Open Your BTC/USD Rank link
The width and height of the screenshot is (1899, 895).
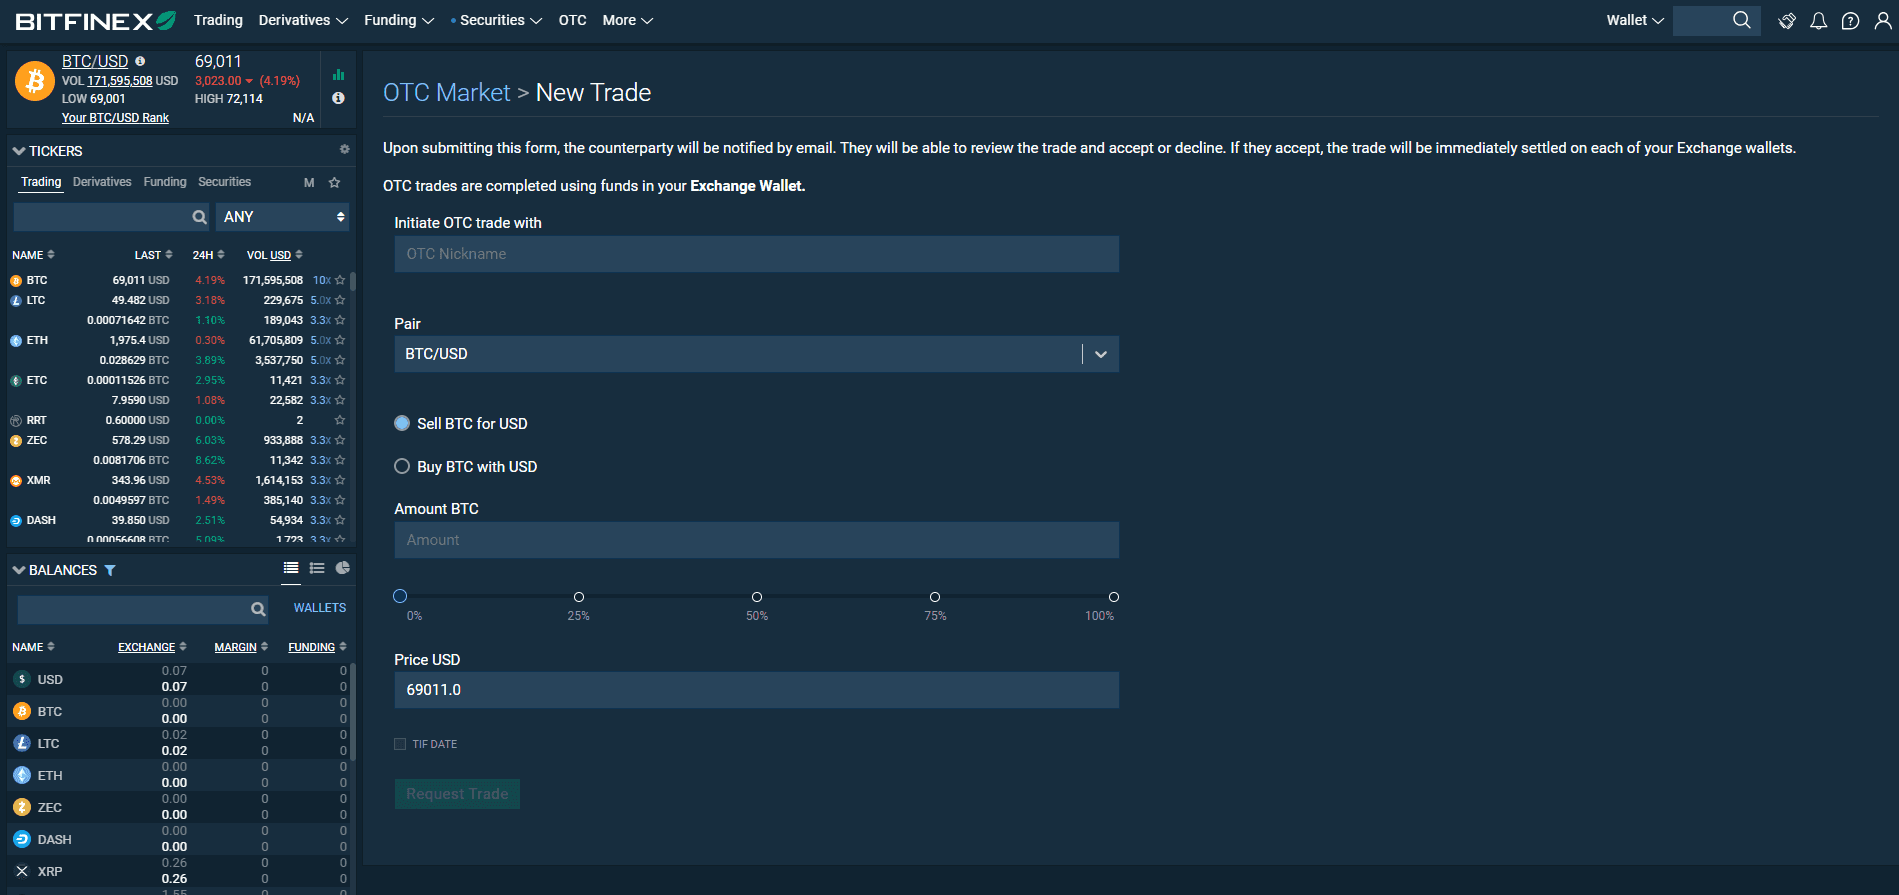click(x=115, y=118)
